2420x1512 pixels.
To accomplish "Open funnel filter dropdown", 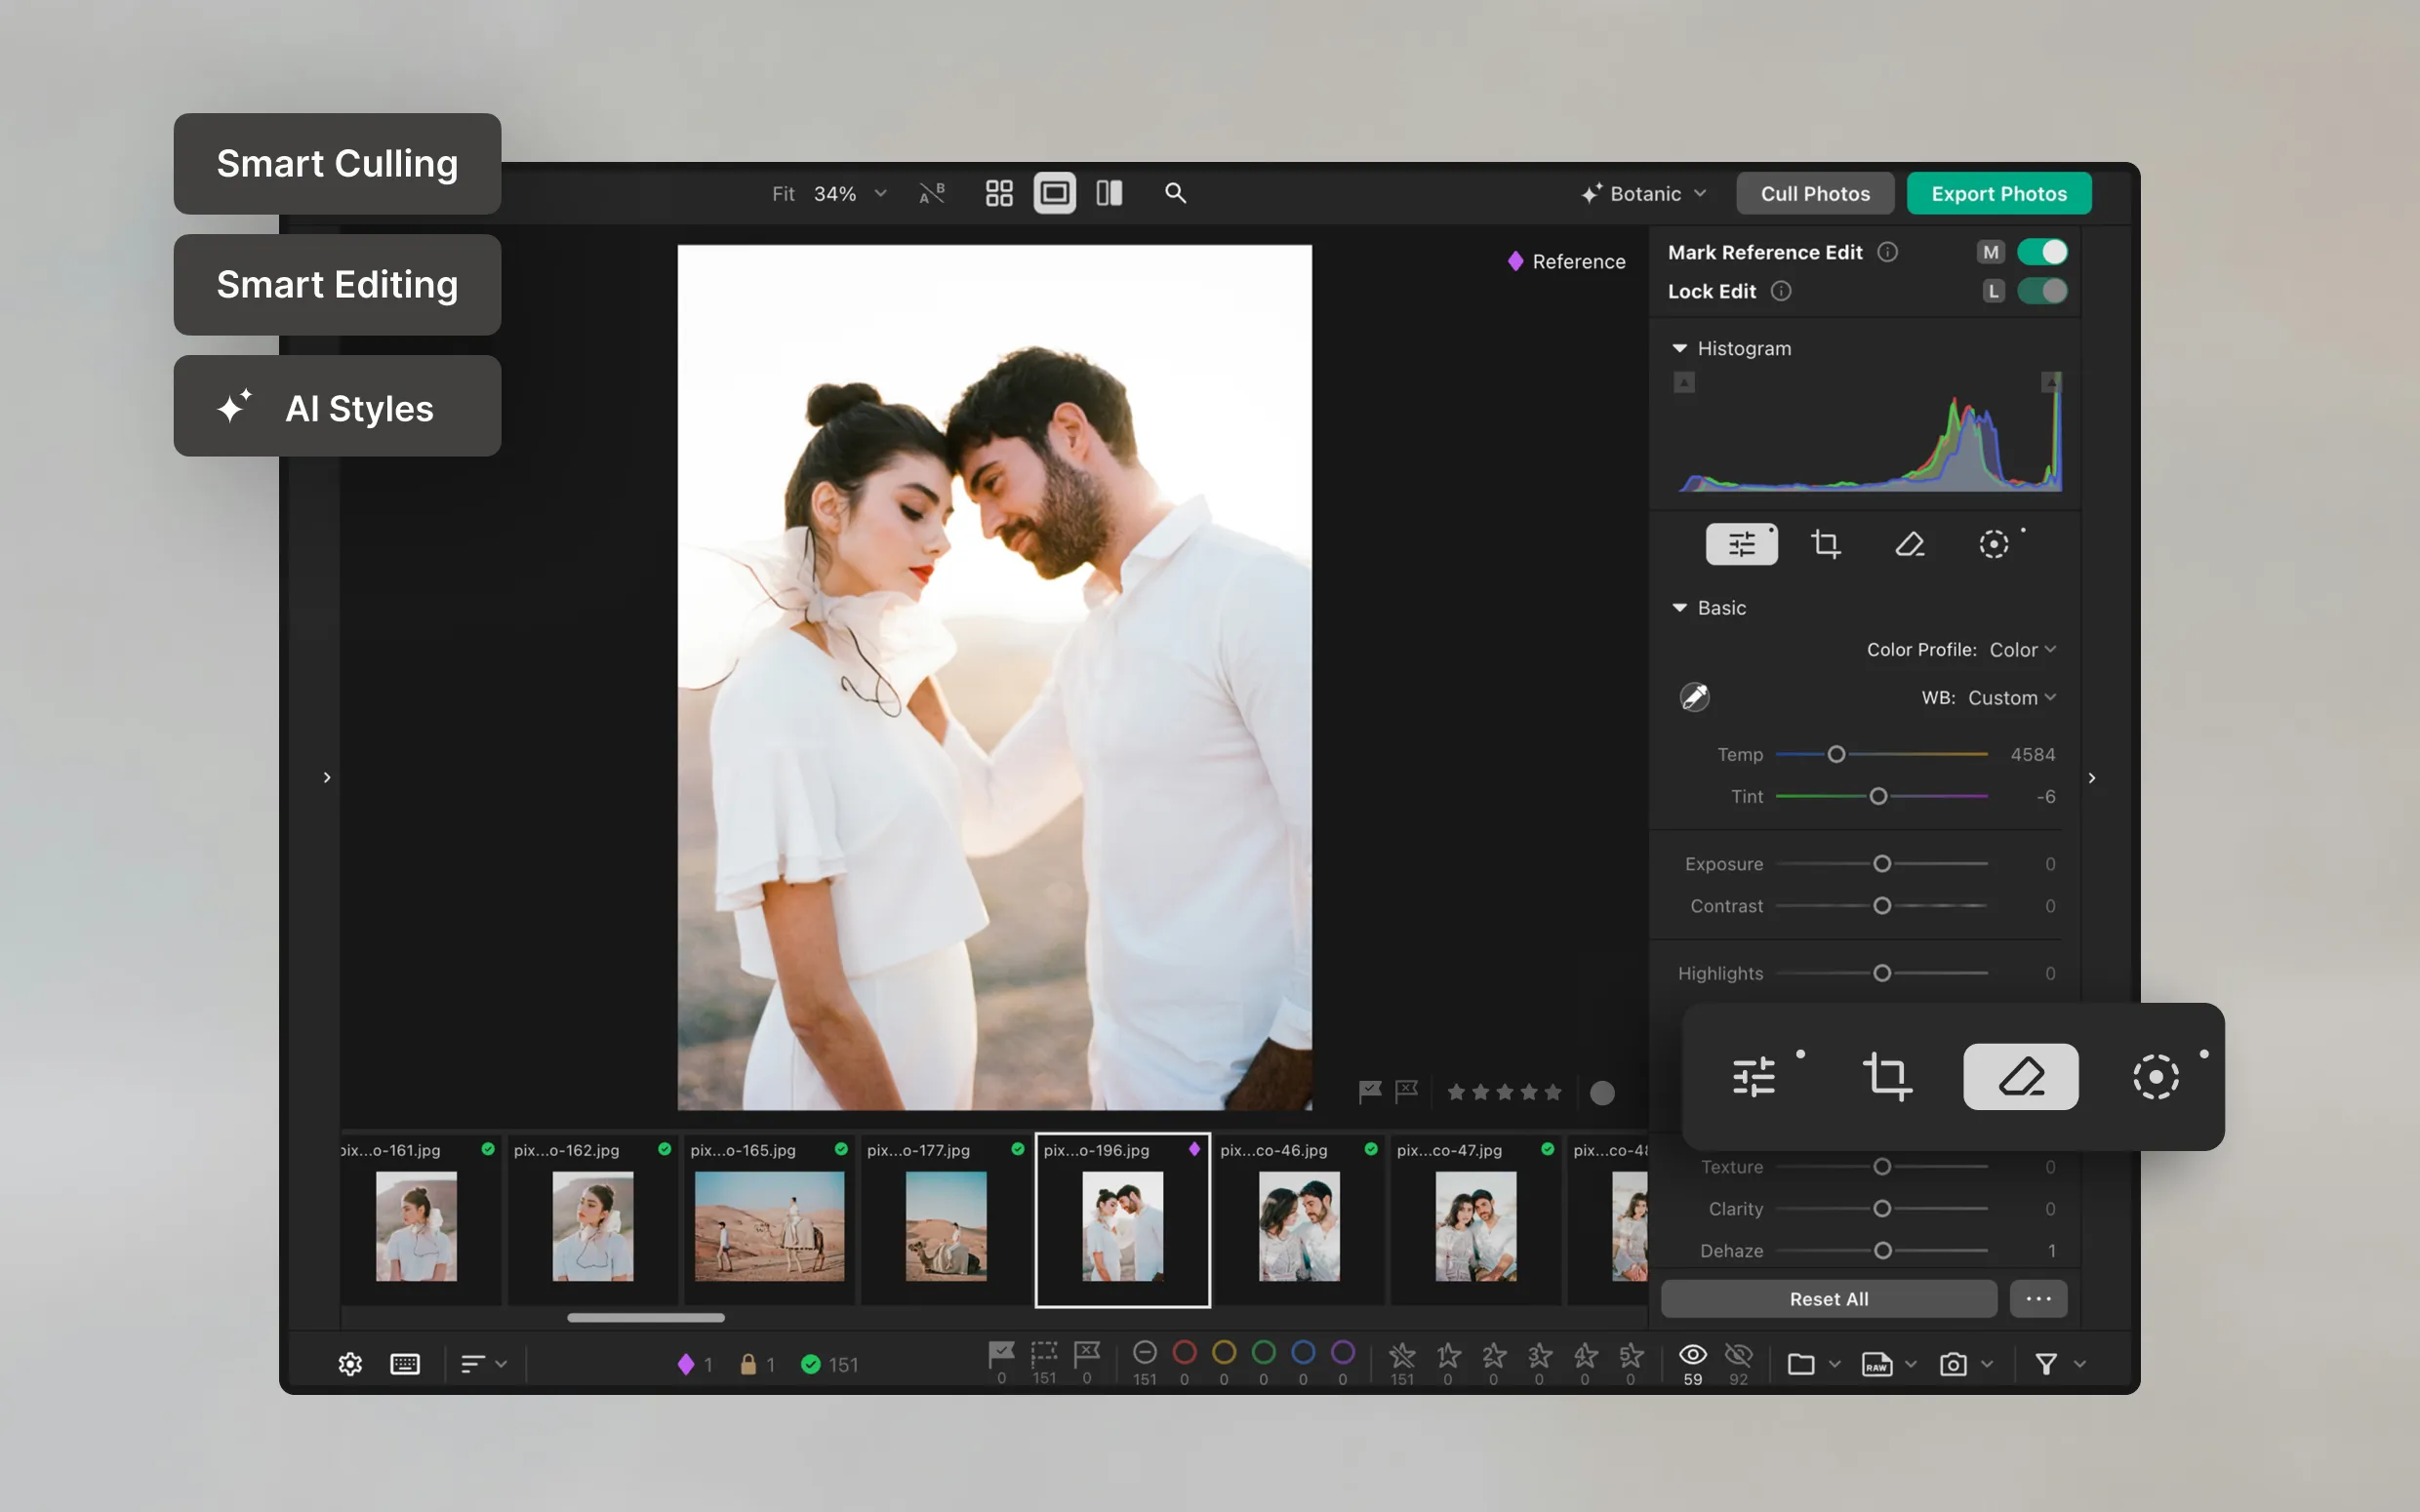I will coord(2061,1364).
